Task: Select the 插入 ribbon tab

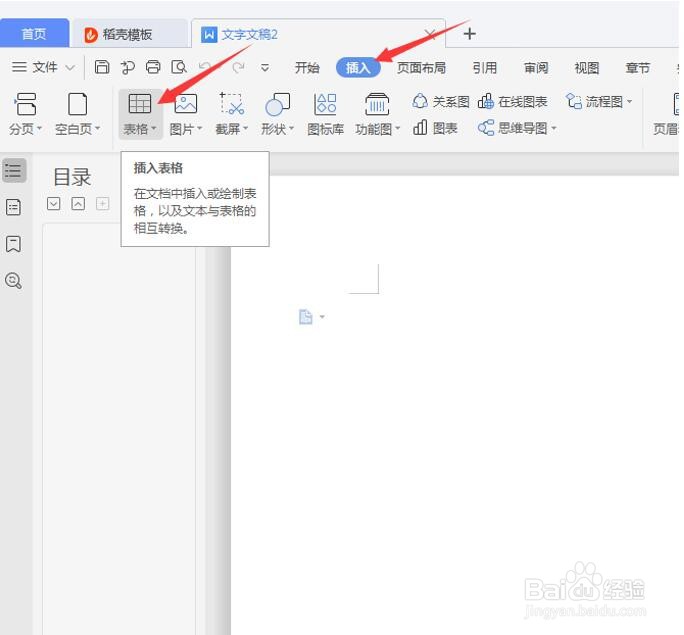Action: [x=358, y=68]
